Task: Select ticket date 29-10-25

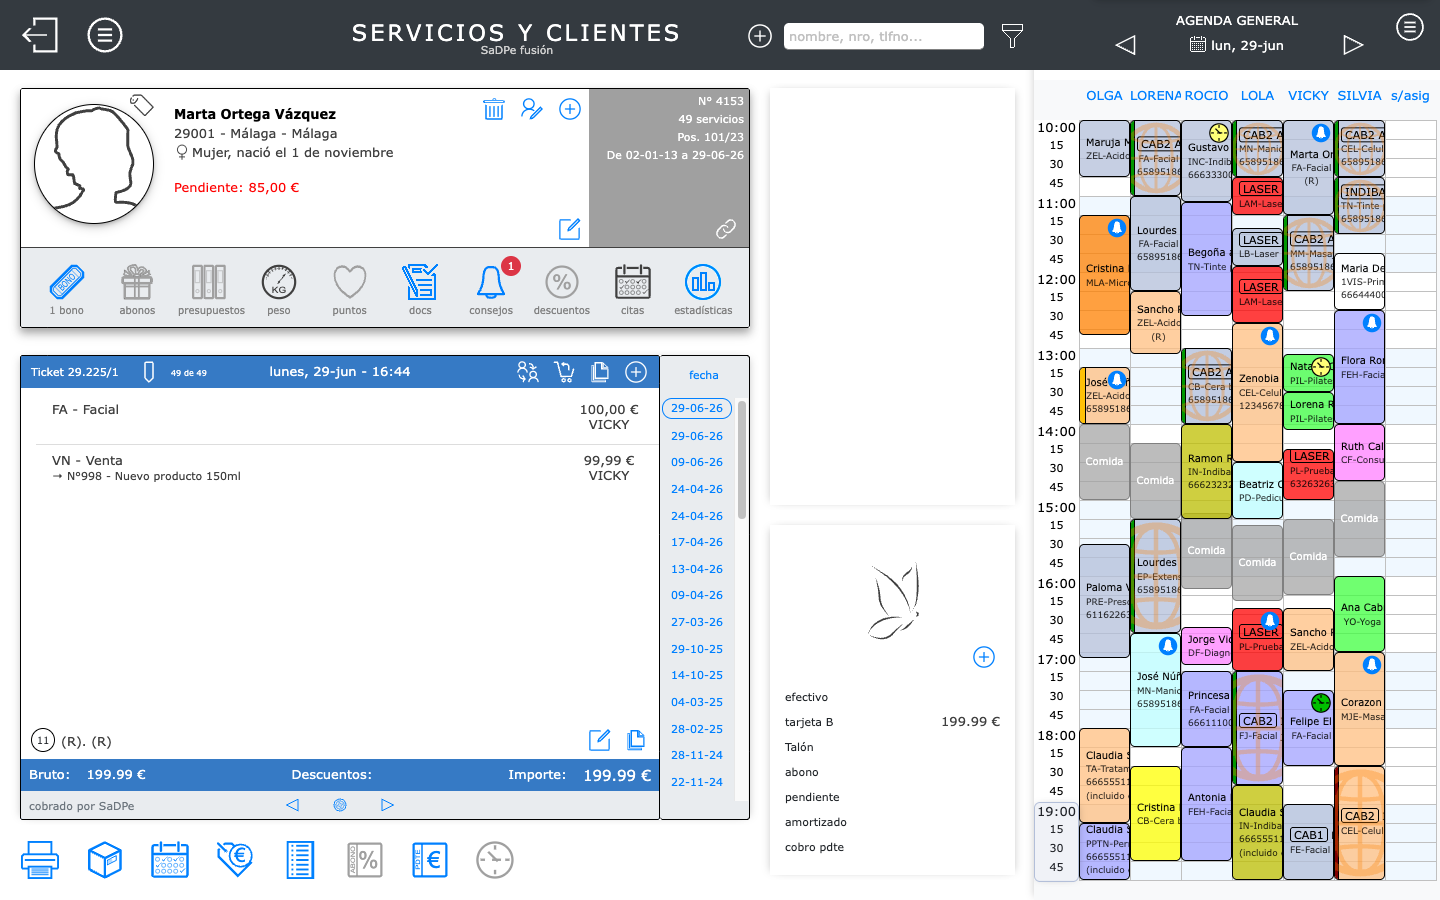Action: coord(697,649)
